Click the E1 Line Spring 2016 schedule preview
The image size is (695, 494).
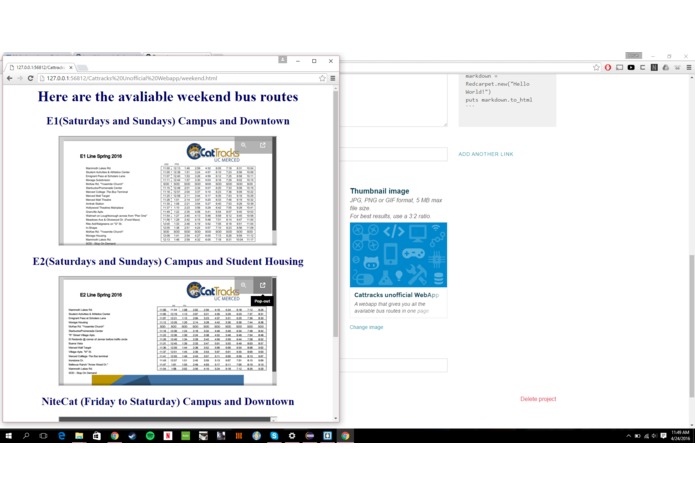168,191
